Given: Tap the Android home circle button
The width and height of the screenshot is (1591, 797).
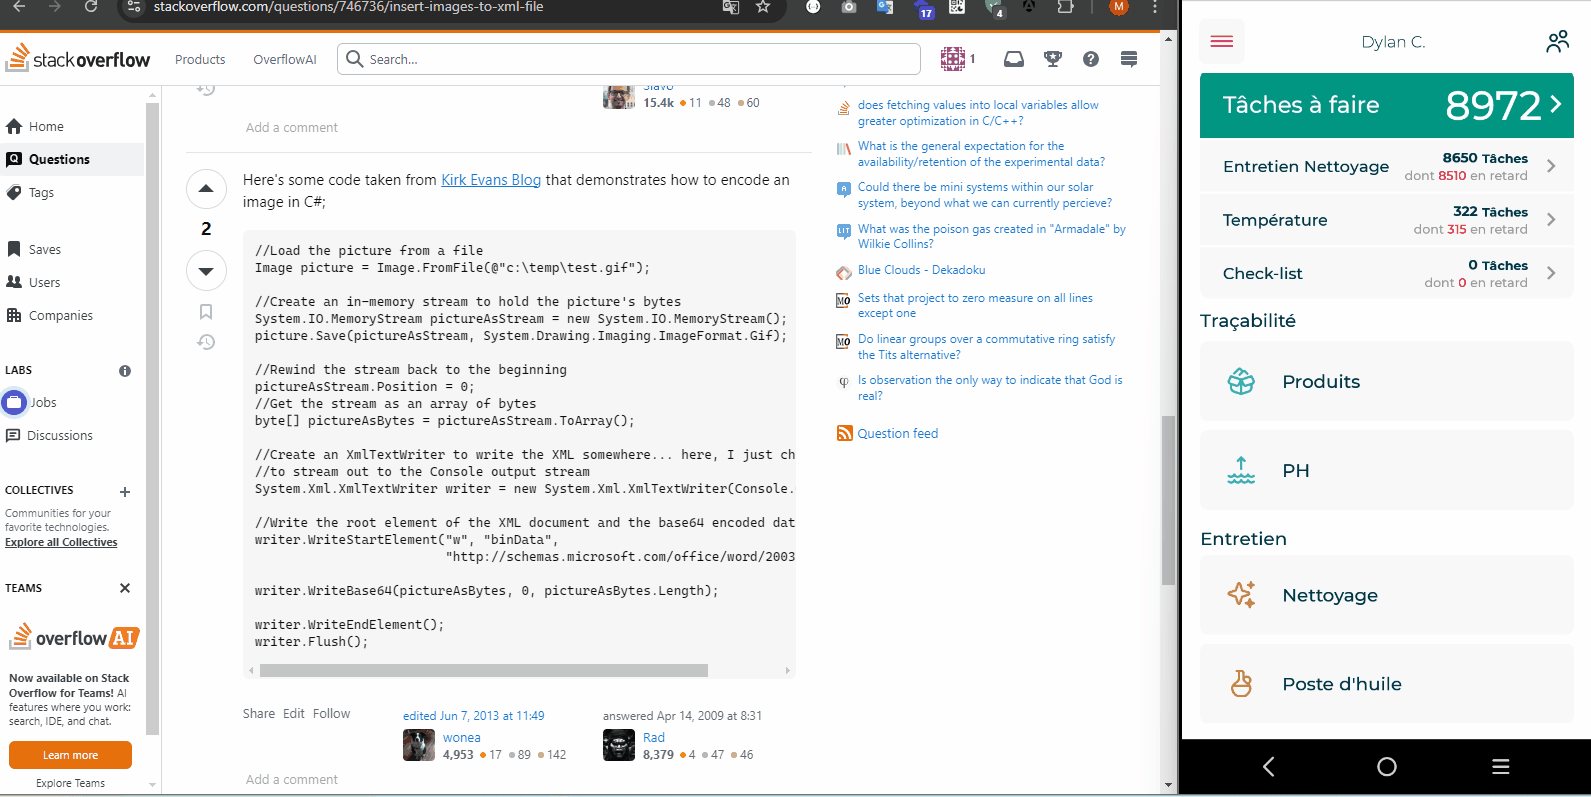Looking at the screenshot, I should (x=1386, y=766).
